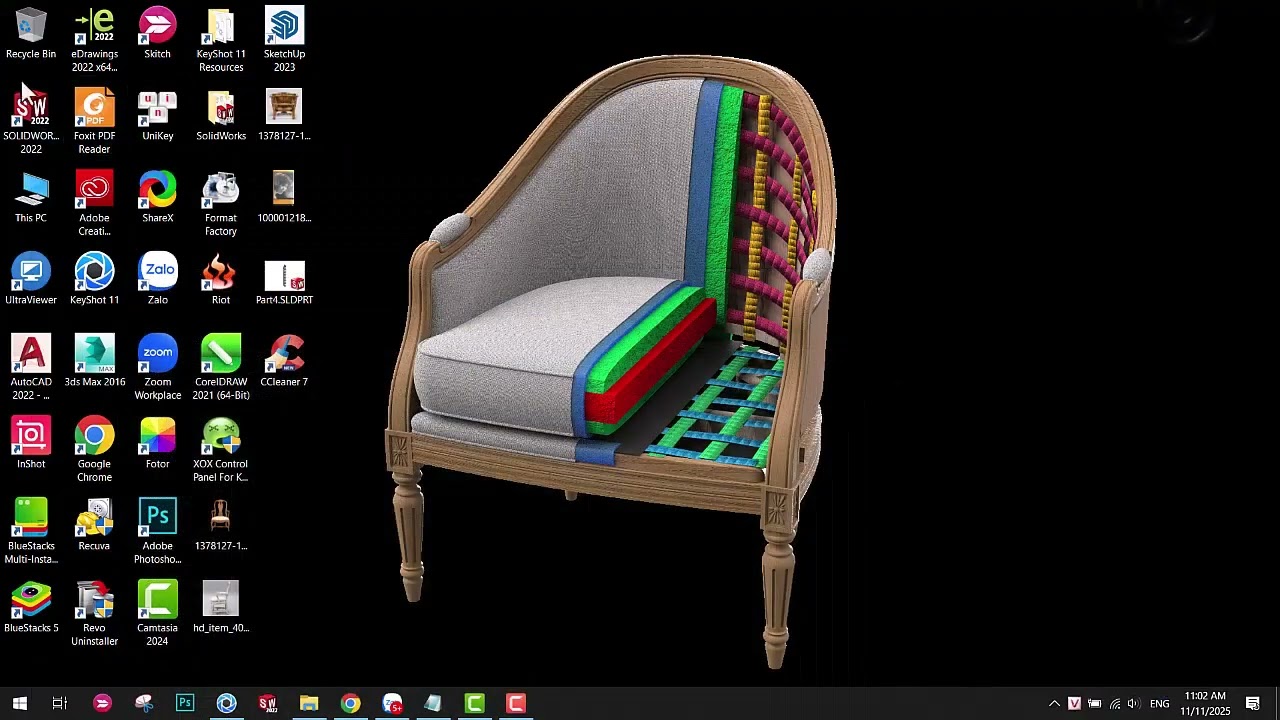Open the Zalo desktop shortcut
The image size is (1280, 720).
(x=158, y=280)
